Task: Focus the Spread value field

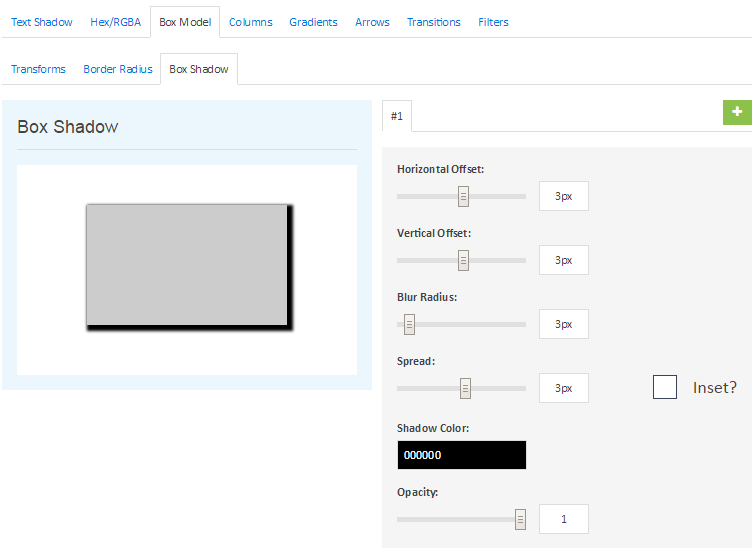Action: 564,388
